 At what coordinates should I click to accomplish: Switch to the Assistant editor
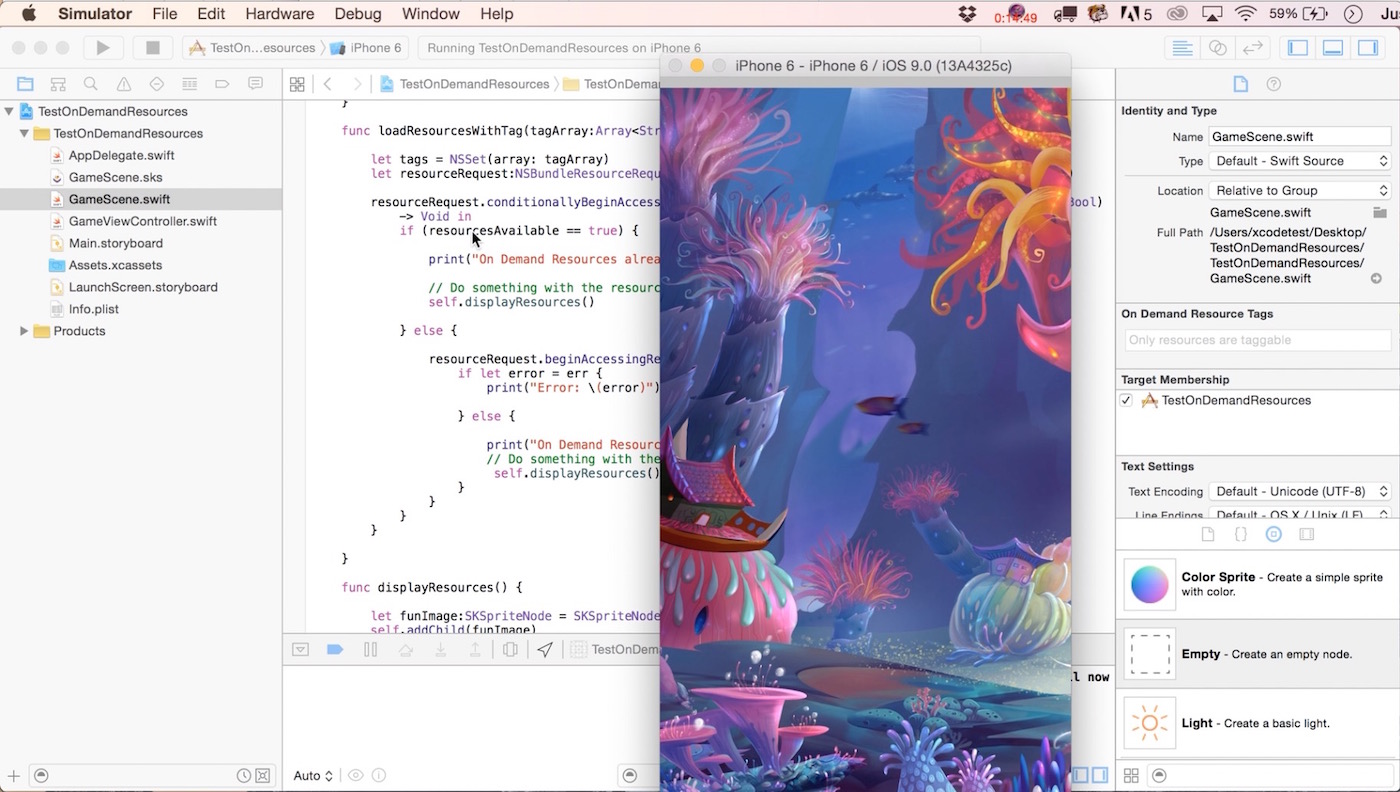click(x=1217, y=48)
